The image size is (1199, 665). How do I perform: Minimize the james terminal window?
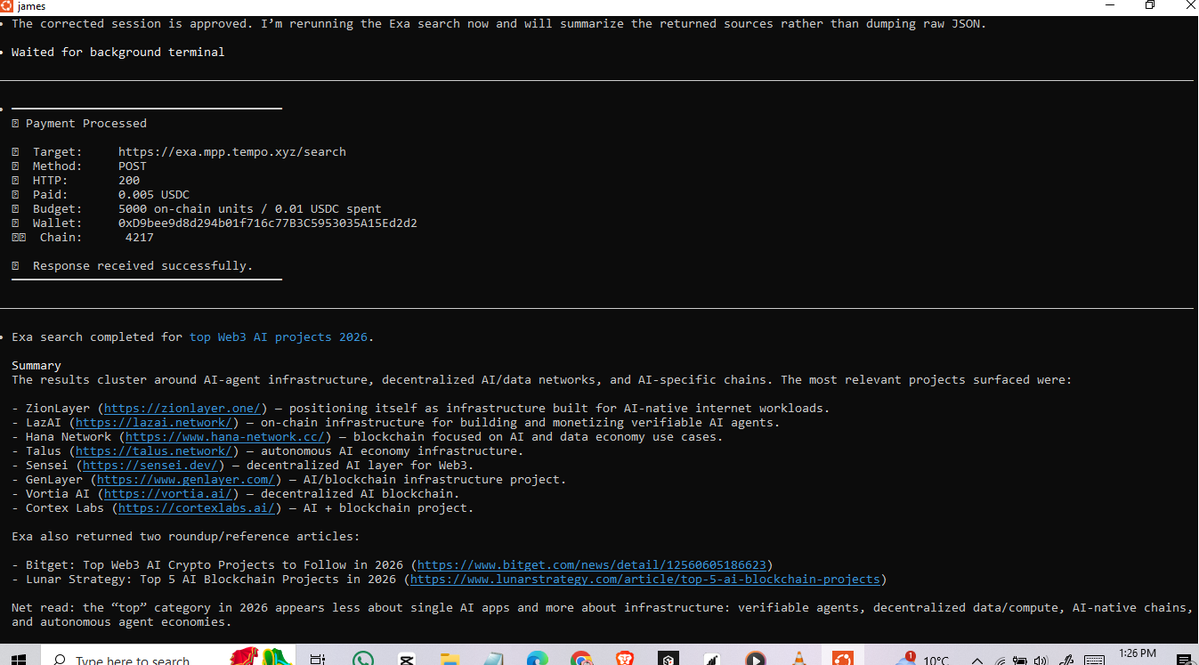(1110, 5)
